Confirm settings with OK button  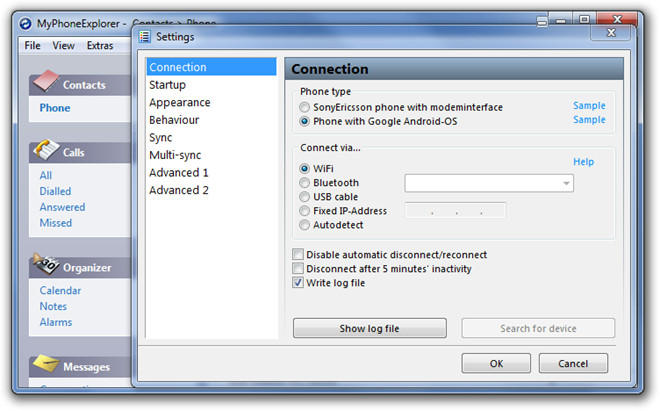click(x=496, y=363)
